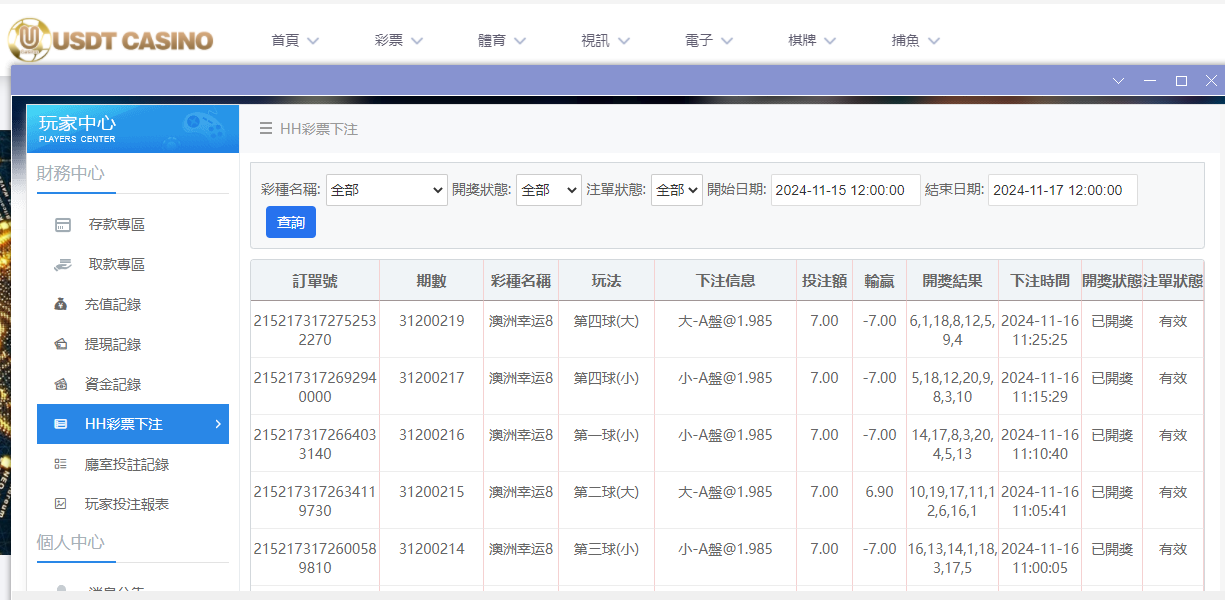Open the 注單狀態 dropdown
The width and height of the screenshot is (1225, 600).
(x=676, y=189)
